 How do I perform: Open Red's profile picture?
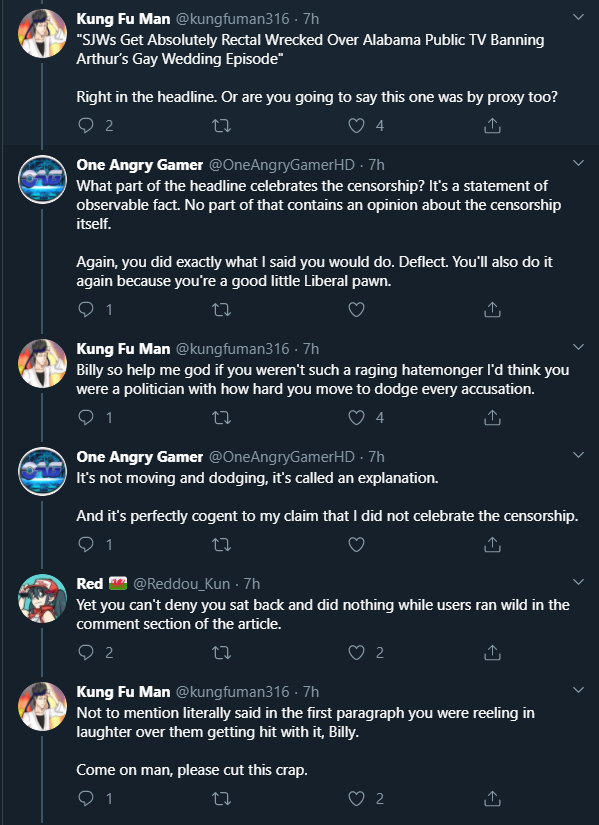(42, 598)
